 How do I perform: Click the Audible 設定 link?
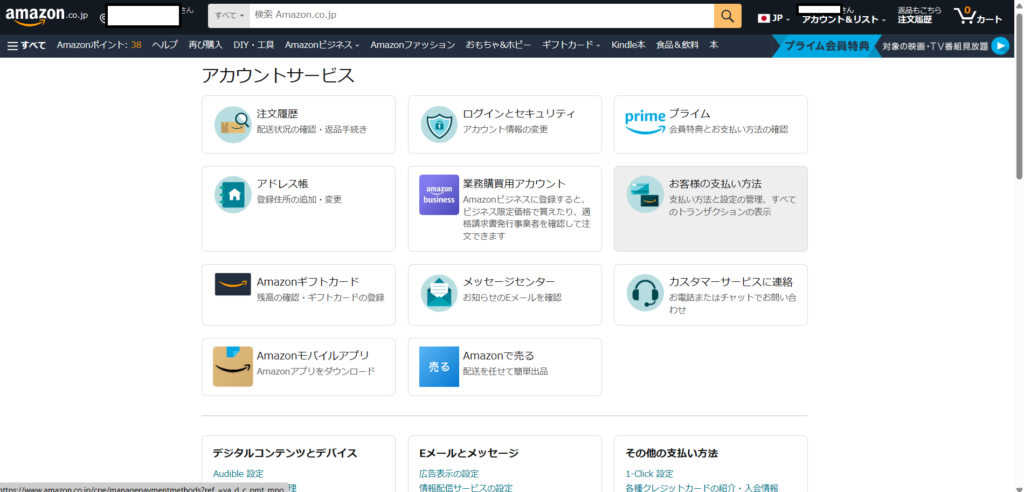tap(238, 474)
